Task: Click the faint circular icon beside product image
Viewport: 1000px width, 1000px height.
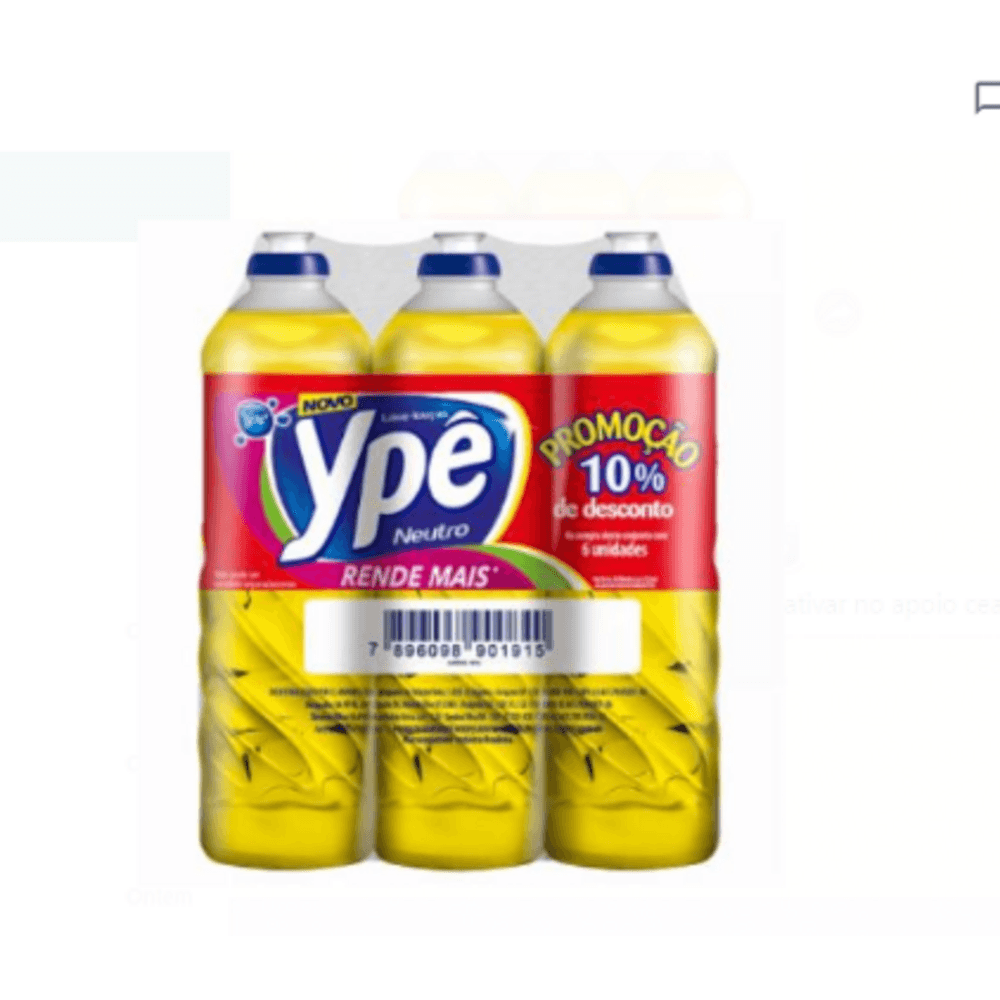Action: (837, 312)
